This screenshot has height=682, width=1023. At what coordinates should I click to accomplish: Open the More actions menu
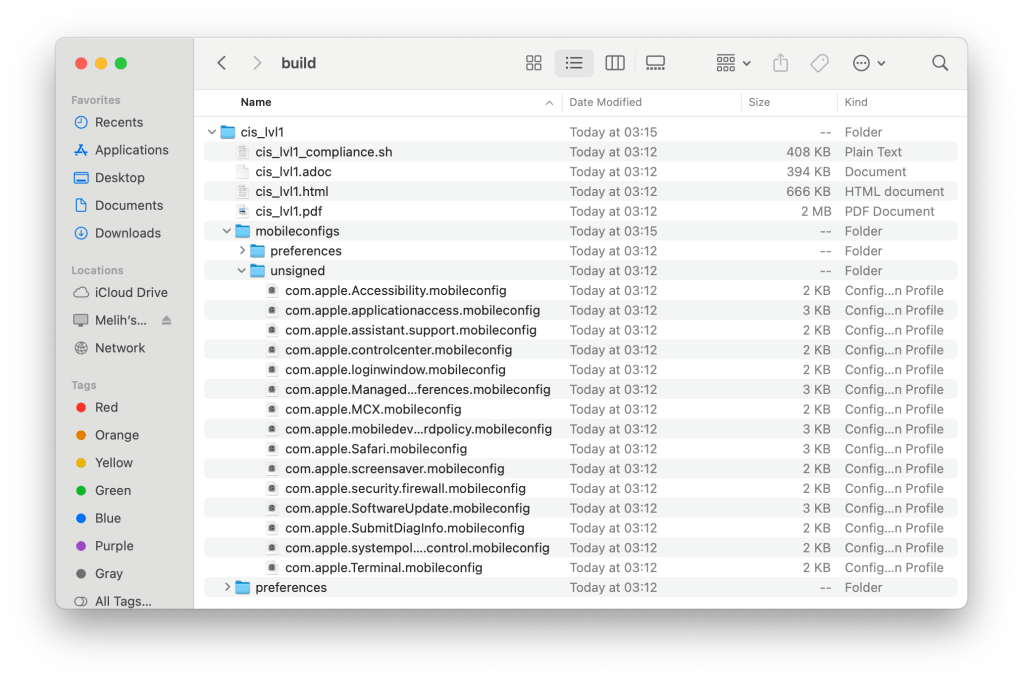868,63
